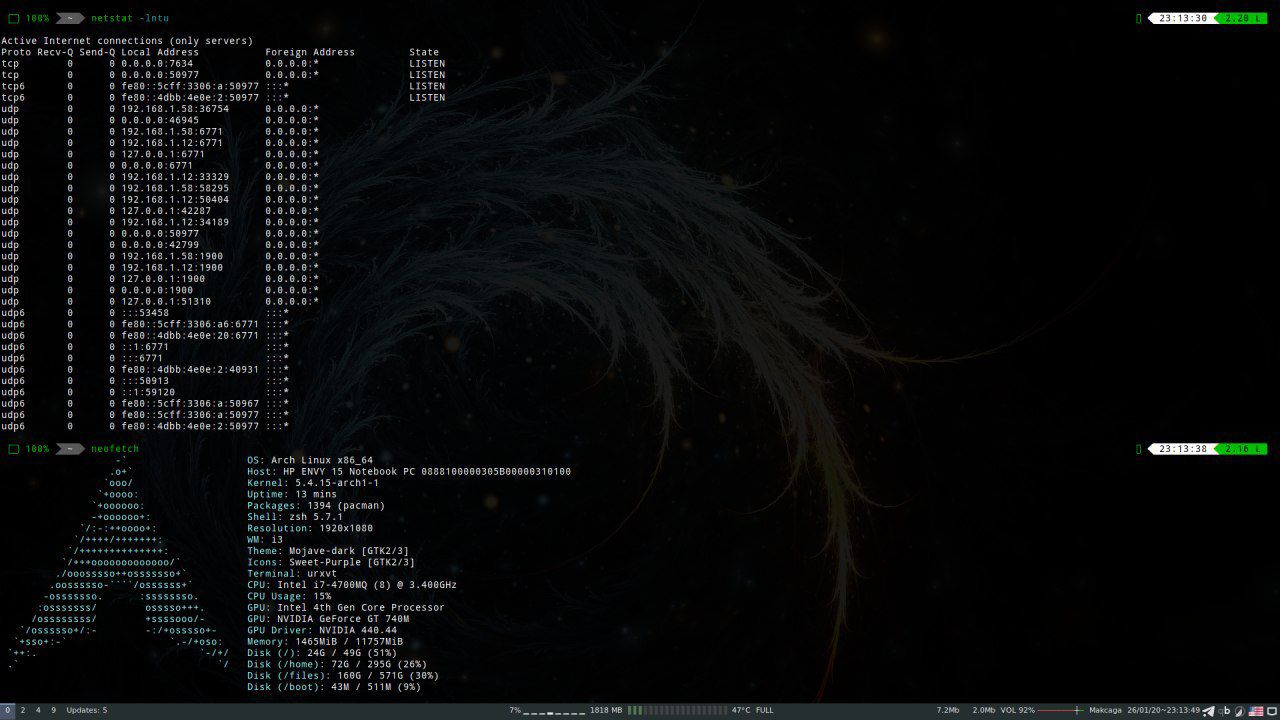The width and height of the screenshot is (1280, 720).
Task: Click the "Kernel: 5.4.15-arch1-1" line
Action: point(313,483)
